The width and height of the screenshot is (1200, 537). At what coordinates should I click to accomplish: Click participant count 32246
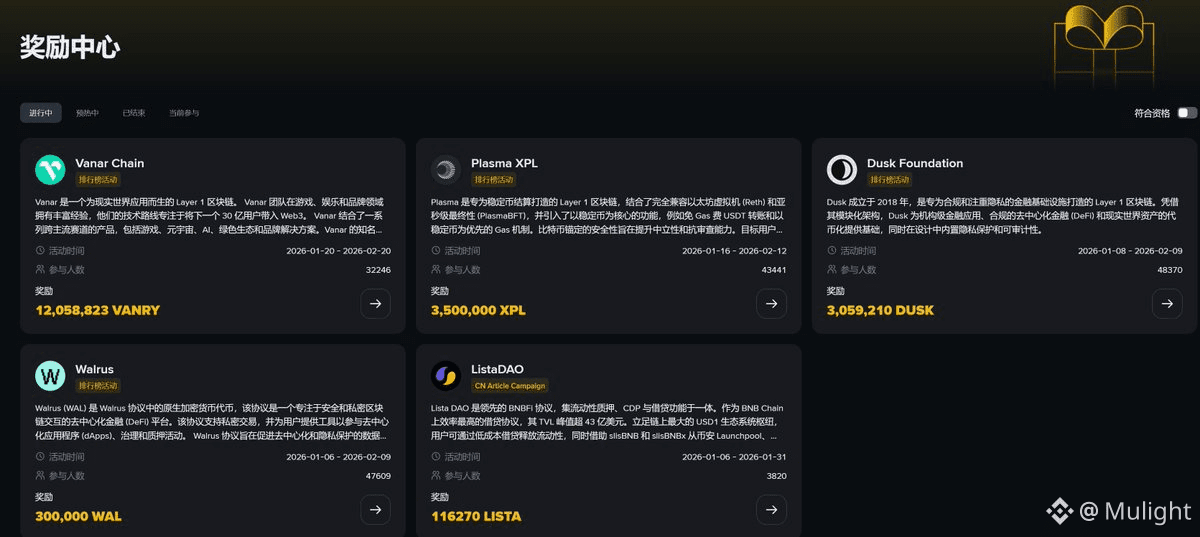tap(378, 270)
